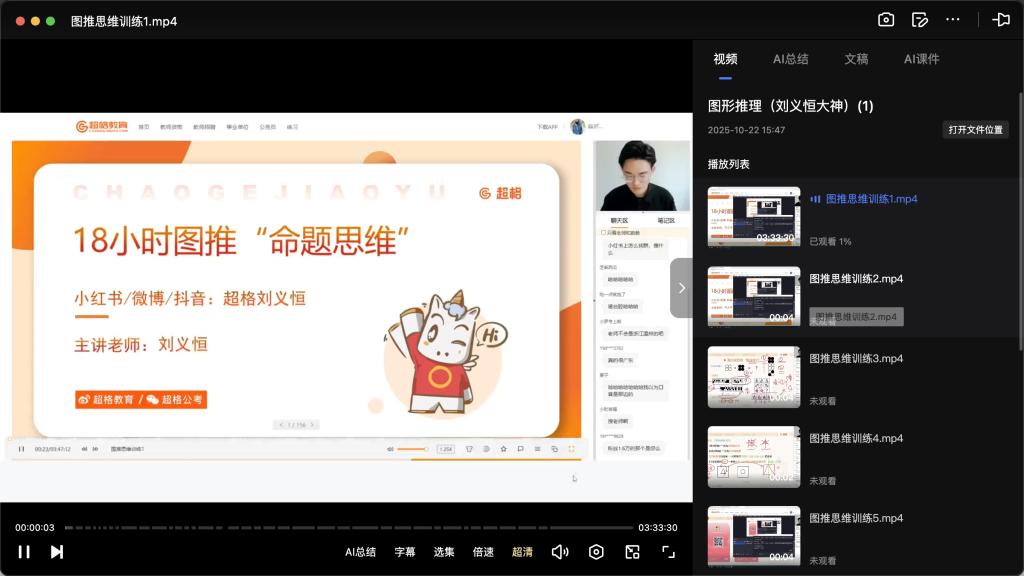Image resolution: width=1024 pixels, height=576 pixels.
Task: Open the notes editing icon
Action: 920,19
